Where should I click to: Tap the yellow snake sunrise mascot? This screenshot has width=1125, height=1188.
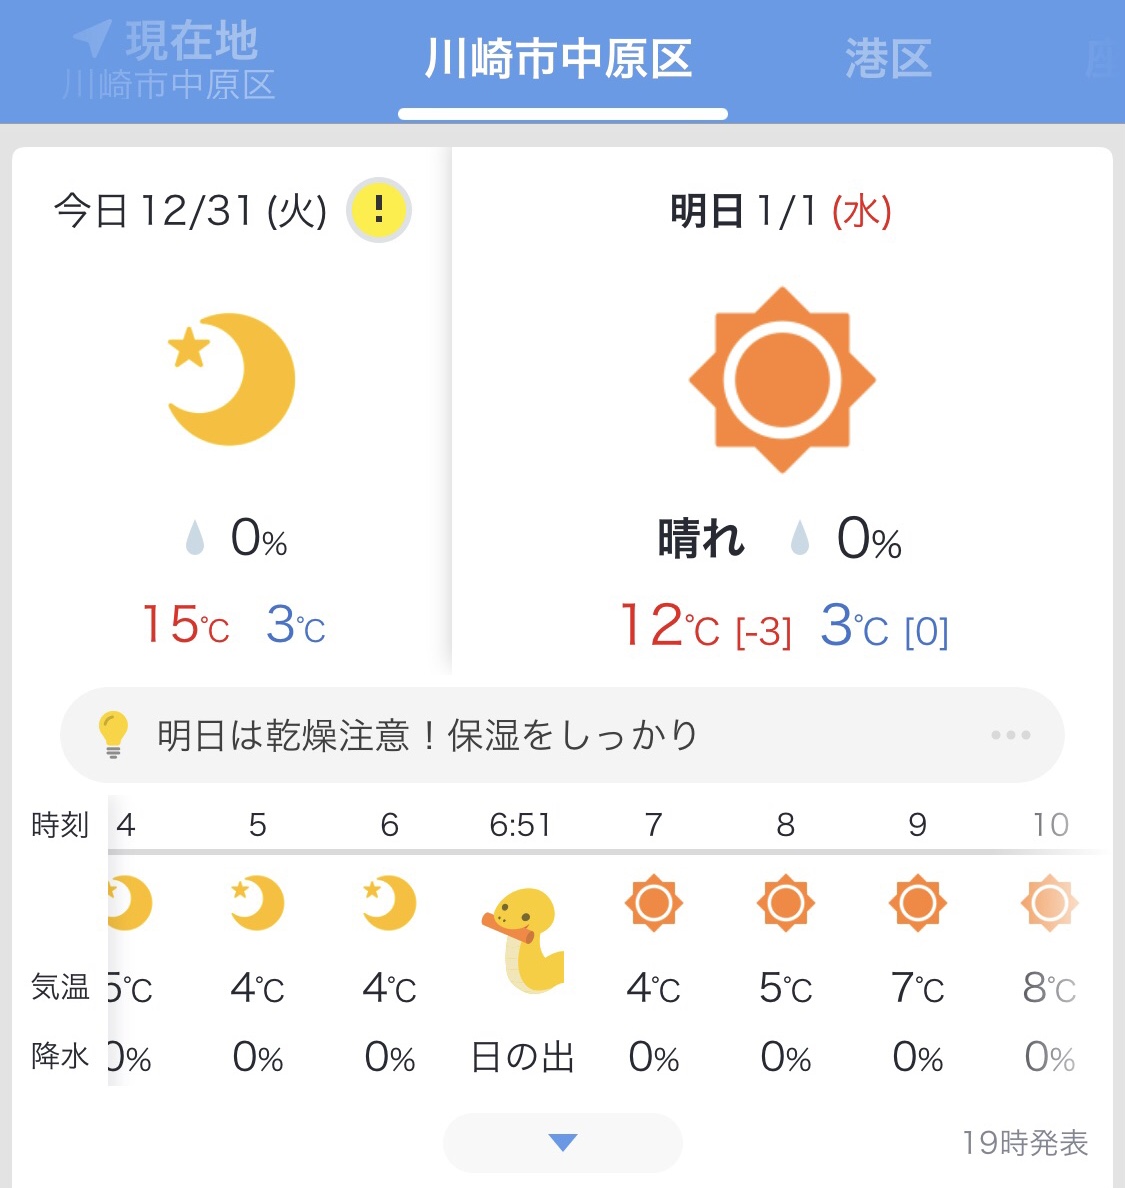point(523,940)
